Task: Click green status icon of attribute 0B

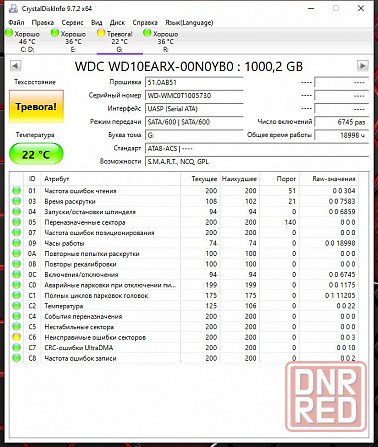Action: 16,264
